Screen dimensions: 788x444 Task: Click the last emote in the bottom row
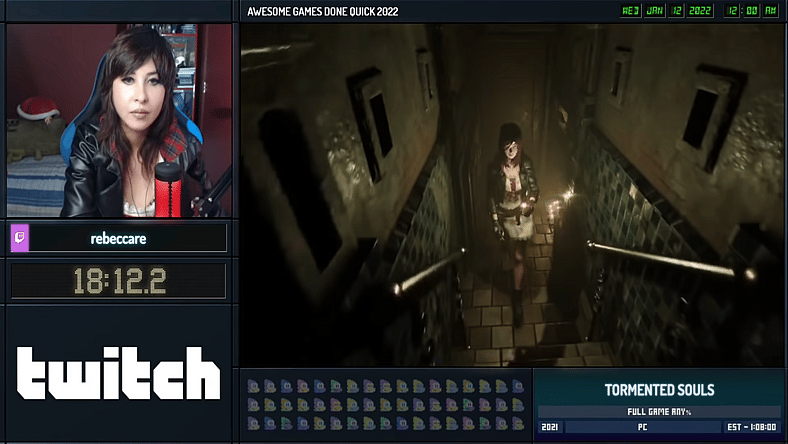pos(518,423)
